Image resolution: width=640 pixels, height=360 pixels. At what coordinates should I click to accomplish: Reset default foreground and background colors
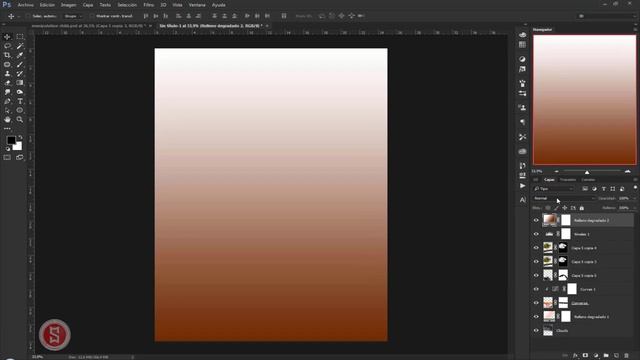pyautogui.click(x=8, y=149)
